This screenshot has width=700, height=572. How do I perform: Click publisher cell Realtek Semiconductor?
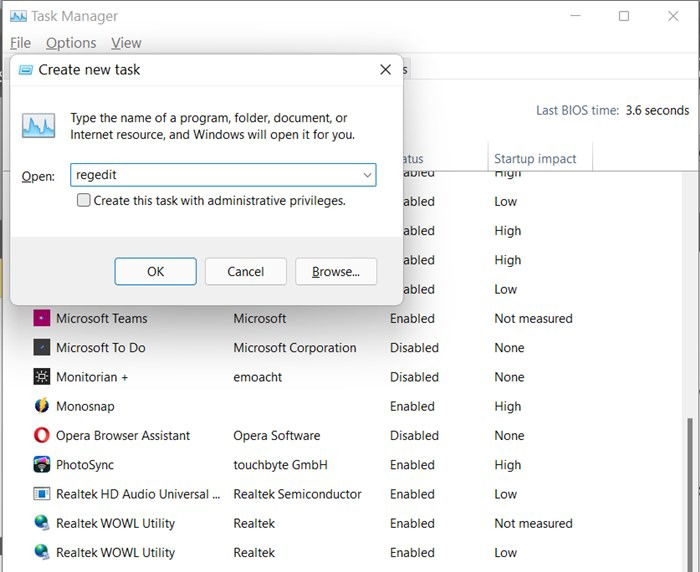click(297, 494)
